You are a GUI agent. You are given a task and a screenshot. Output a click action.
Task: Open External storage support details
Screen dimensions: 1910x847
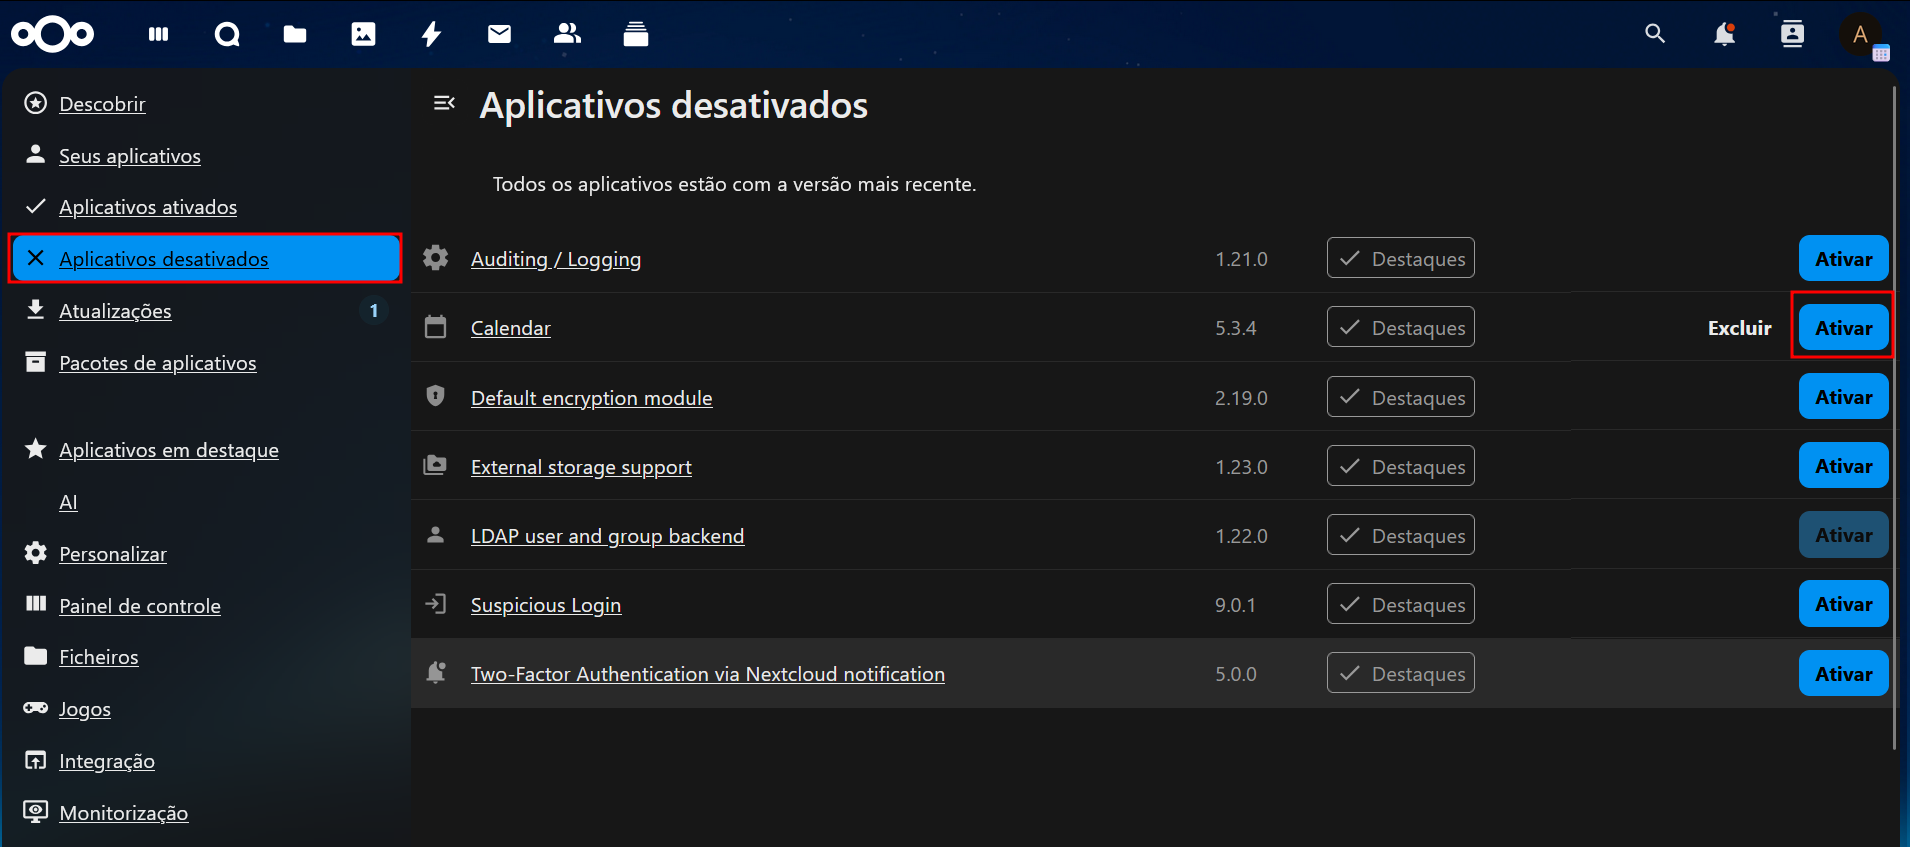point(581,467)
